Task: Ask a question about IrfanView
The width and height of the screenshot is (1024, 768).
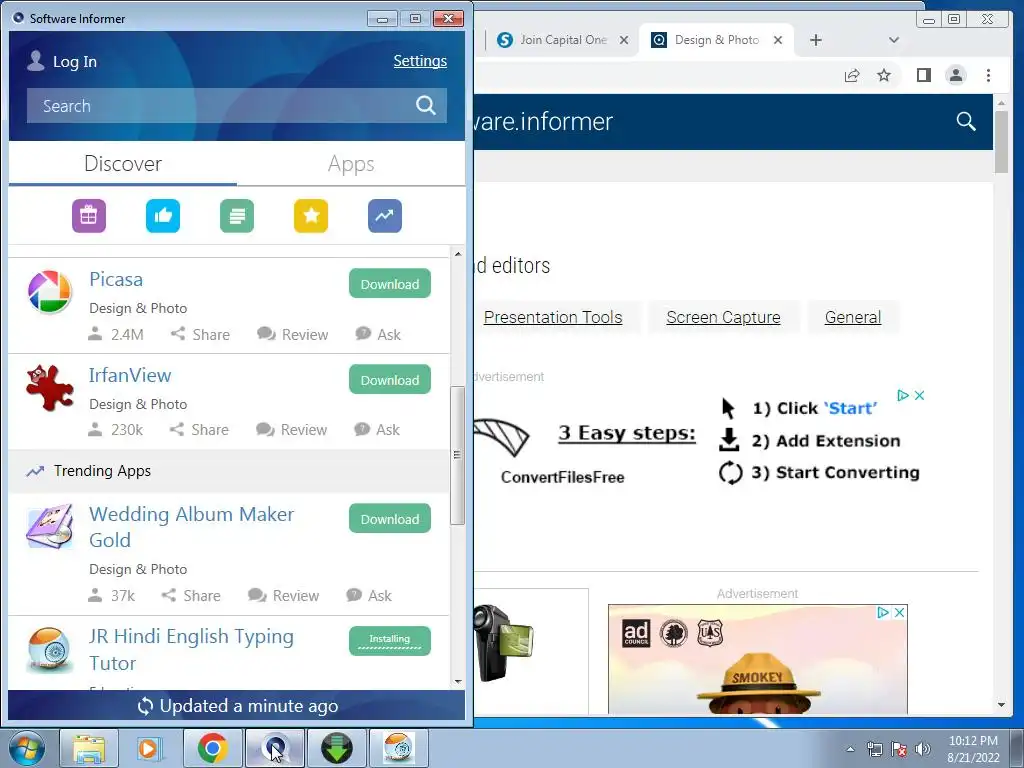Action: pos(376,430)
